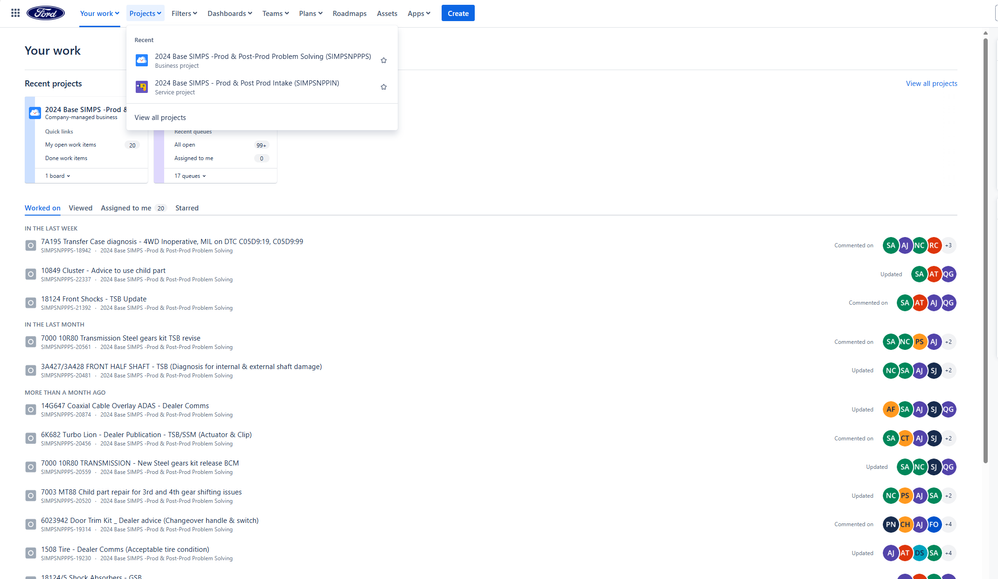Image resolution: width=998 pixels, height=579 pixels.
Task: Open 18124 Front Shocks TSB Update item
Action: pyautogui.click(x=94, y=299)
